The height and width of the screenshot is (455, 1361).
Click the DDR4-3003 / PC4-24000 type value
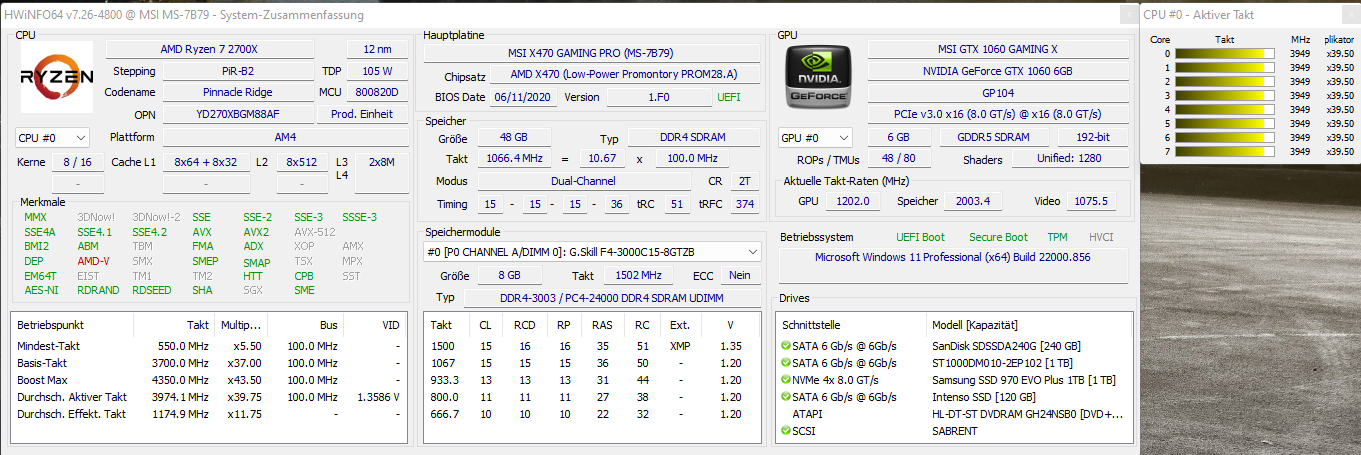click(x=613, y=298)
